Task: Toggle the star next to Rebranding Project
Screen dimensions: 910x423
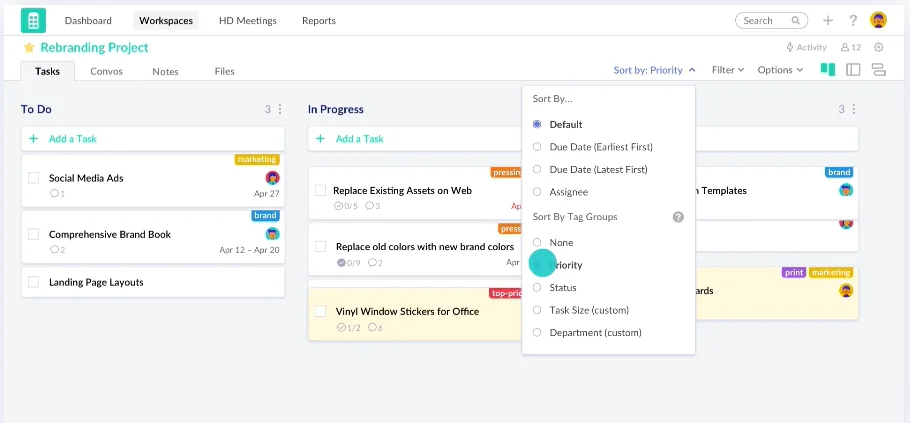Action: pos(29,48)
